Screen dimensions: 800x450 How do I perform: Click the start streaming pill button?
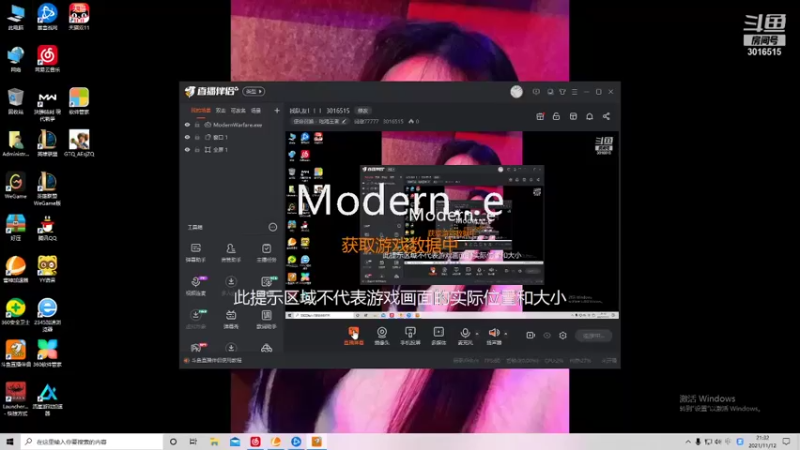pos(593,336)
